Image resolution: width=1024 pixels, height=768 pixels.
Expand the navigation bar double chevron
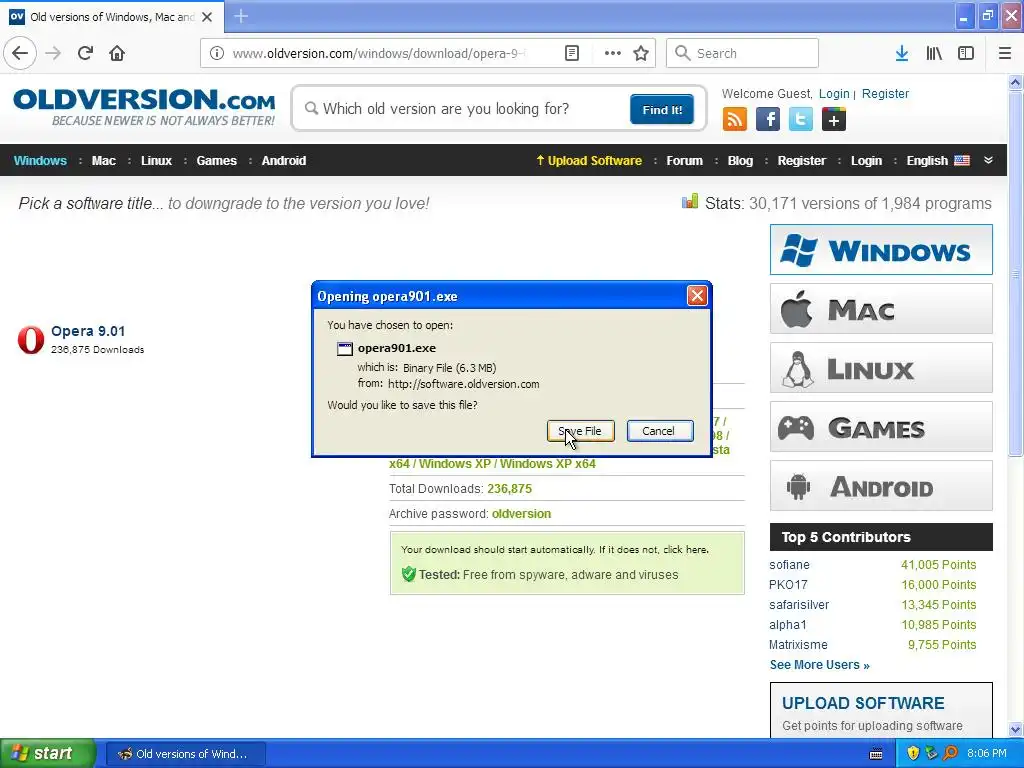pos(989,160)
